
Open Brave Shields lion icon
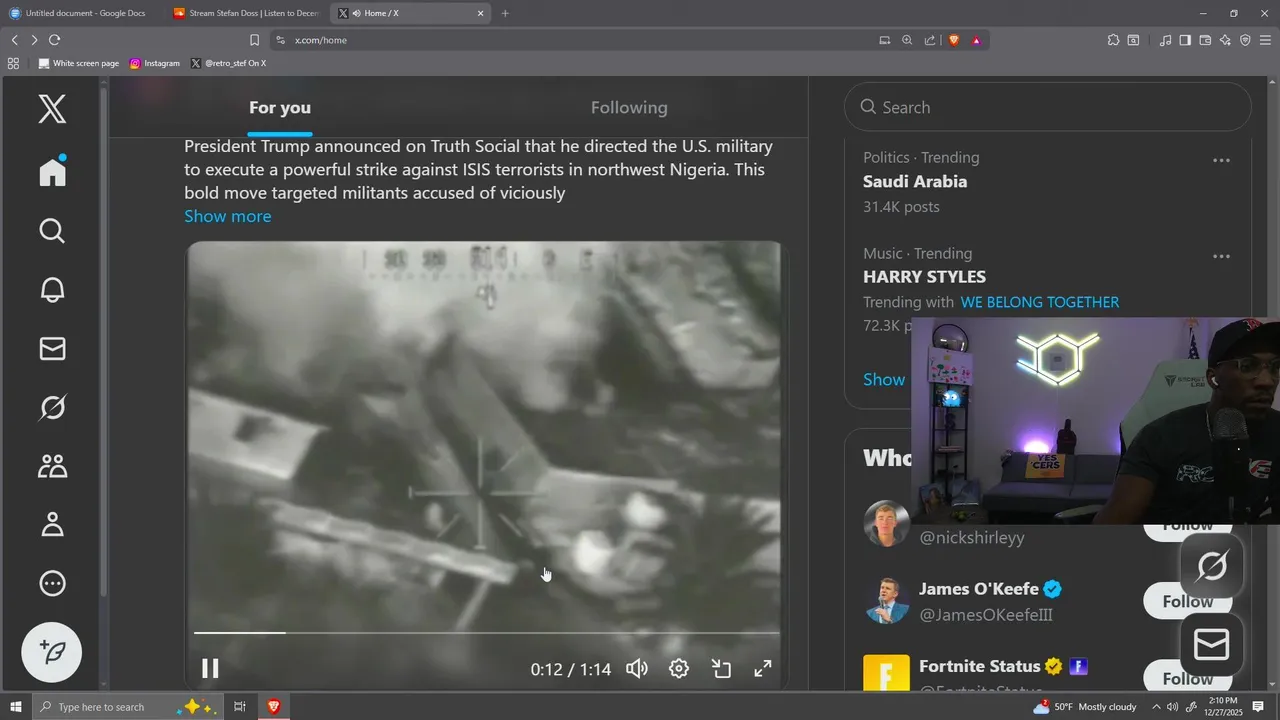point(953,40)
